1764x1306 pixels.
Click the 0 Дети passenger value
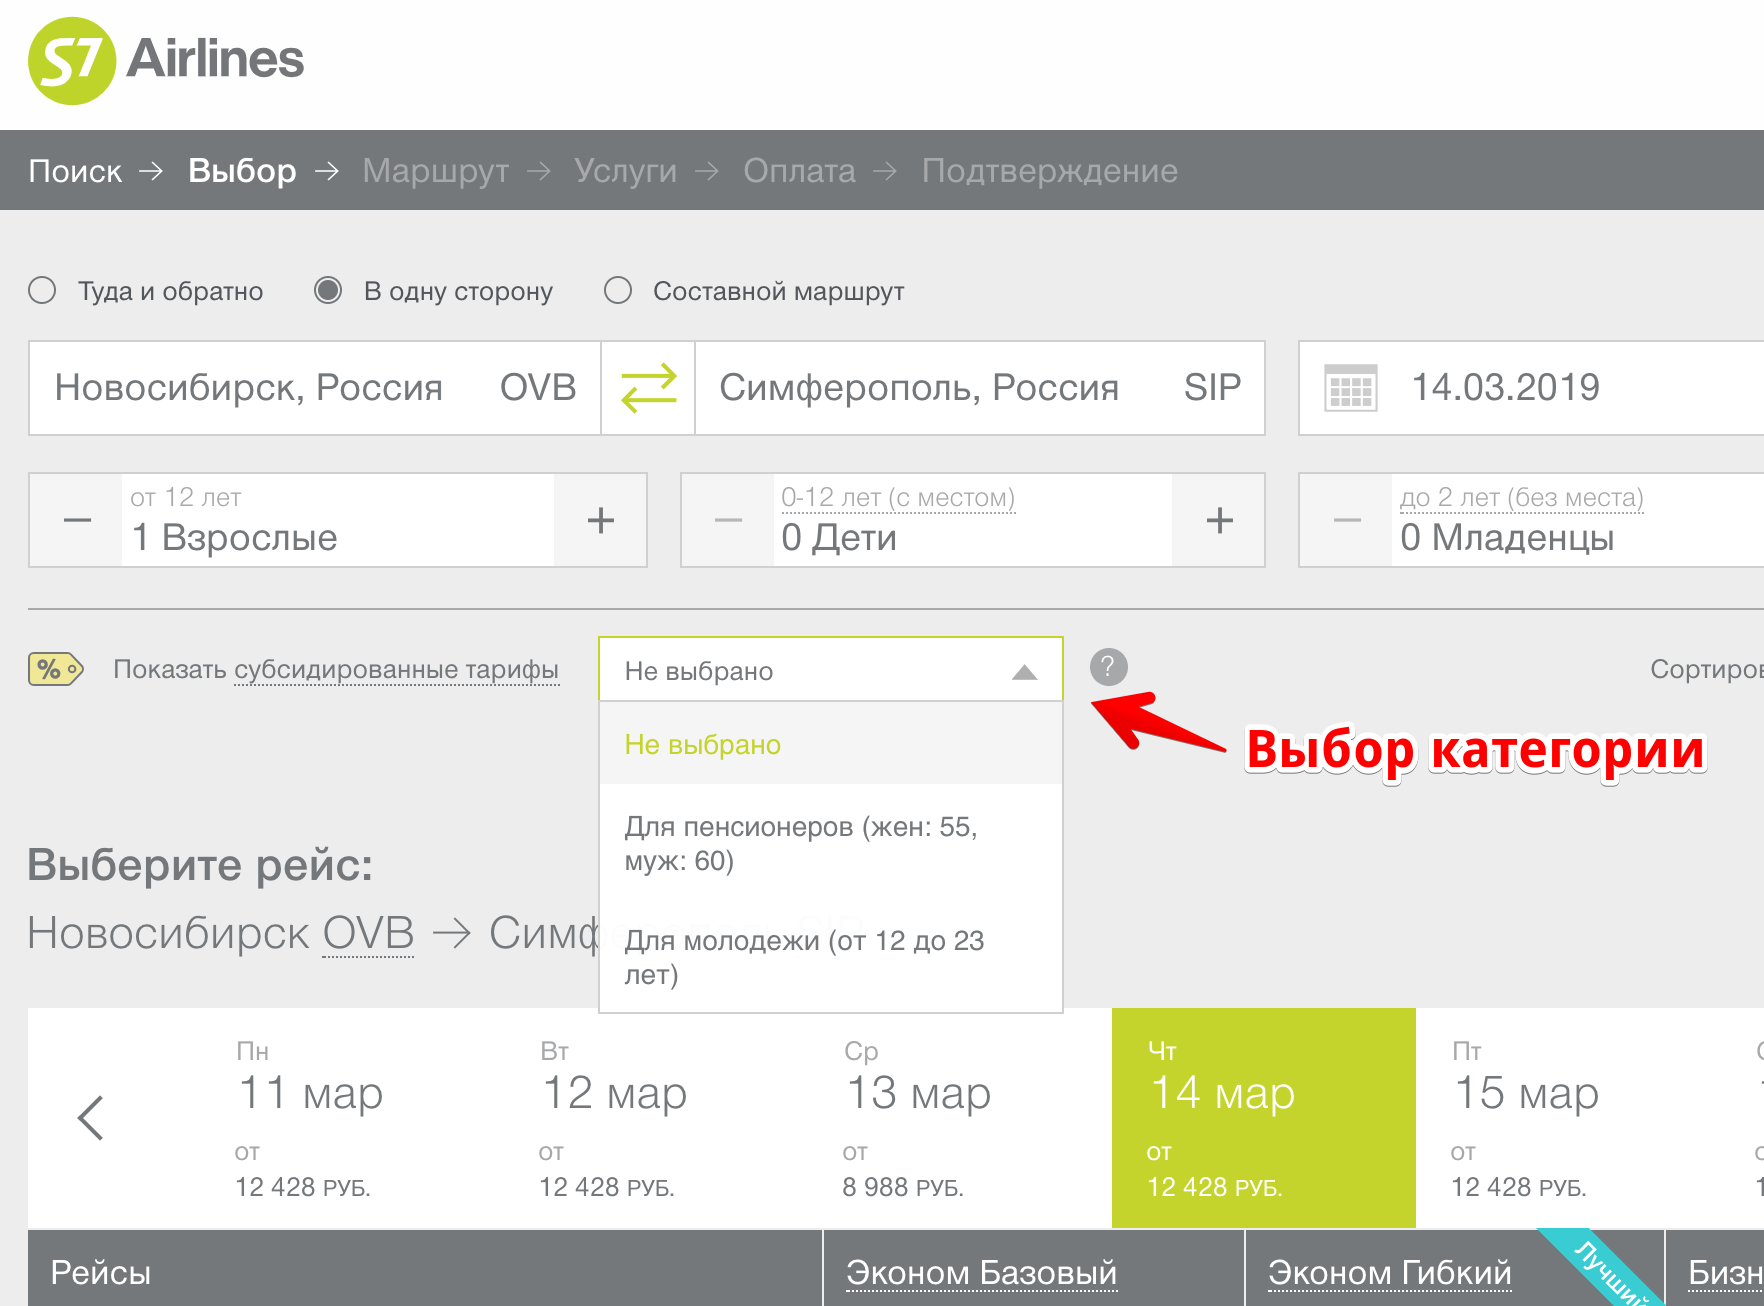pyautogui.click(x=839, y=537)
